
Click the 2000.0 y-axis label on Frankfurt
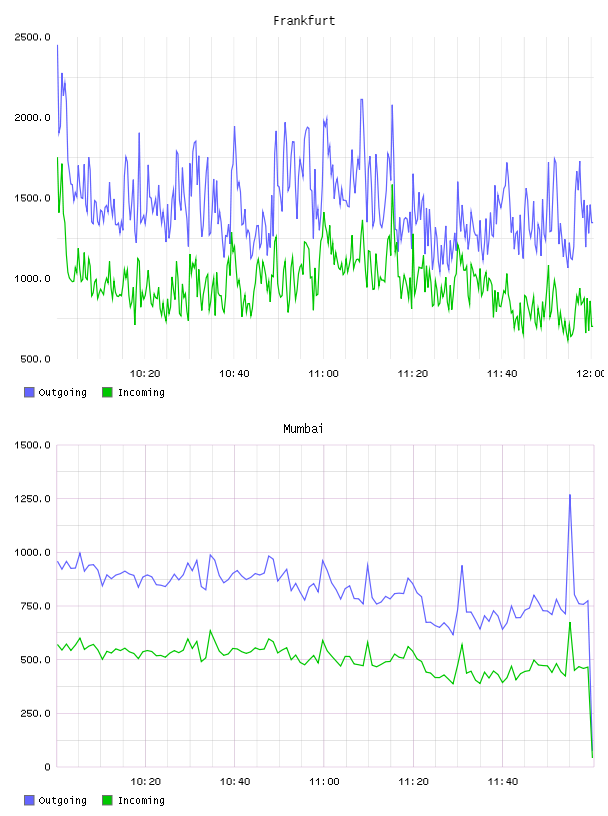tap(33, 118)
